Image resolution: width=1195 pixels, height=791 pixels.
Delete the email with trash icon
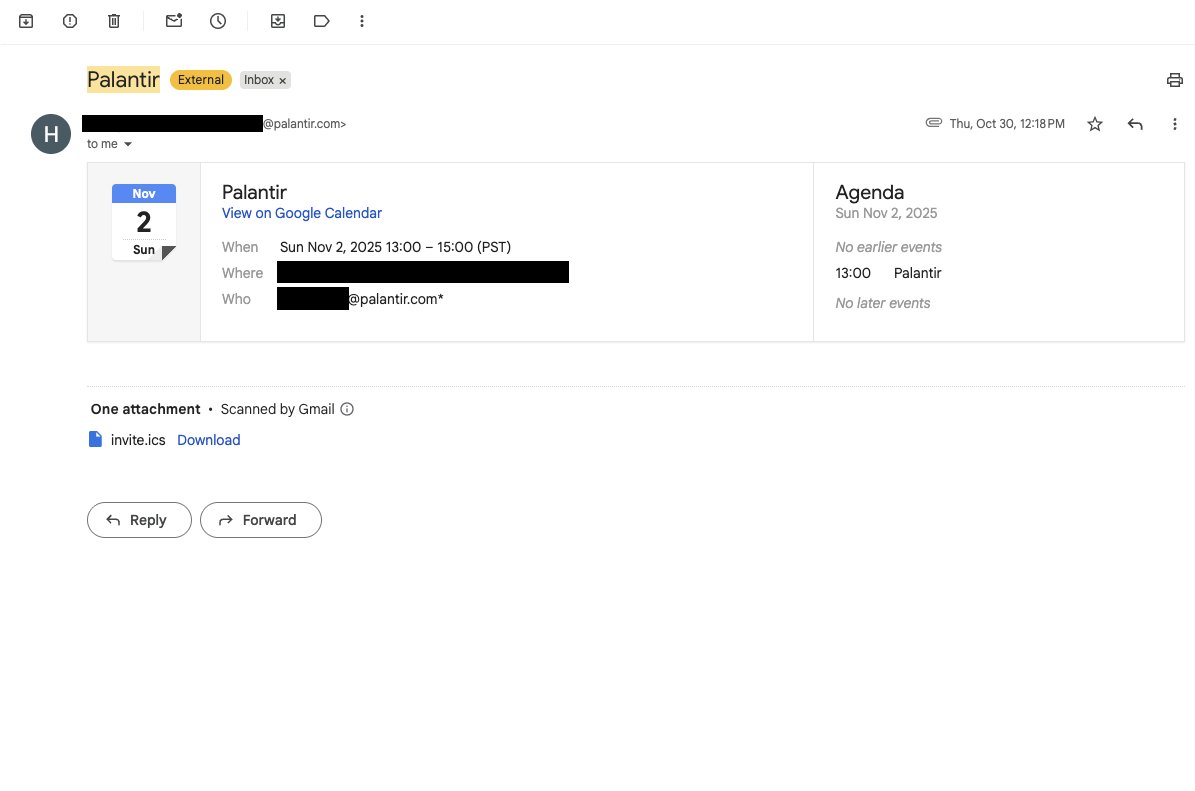click(114, 21)
